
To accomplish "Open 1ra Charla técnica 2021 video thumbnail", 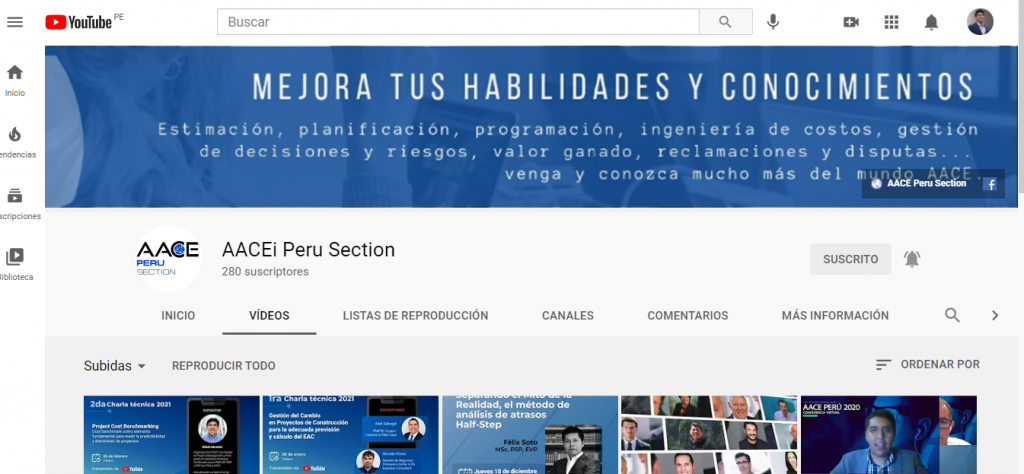I will (350, 435).
